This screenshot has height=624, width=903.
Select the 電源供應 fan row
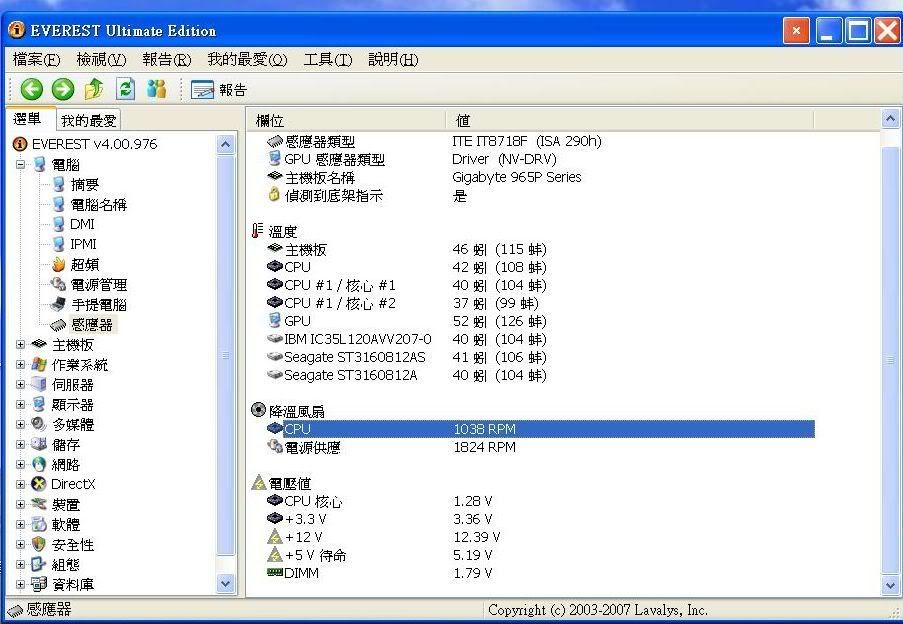point(541,447)
